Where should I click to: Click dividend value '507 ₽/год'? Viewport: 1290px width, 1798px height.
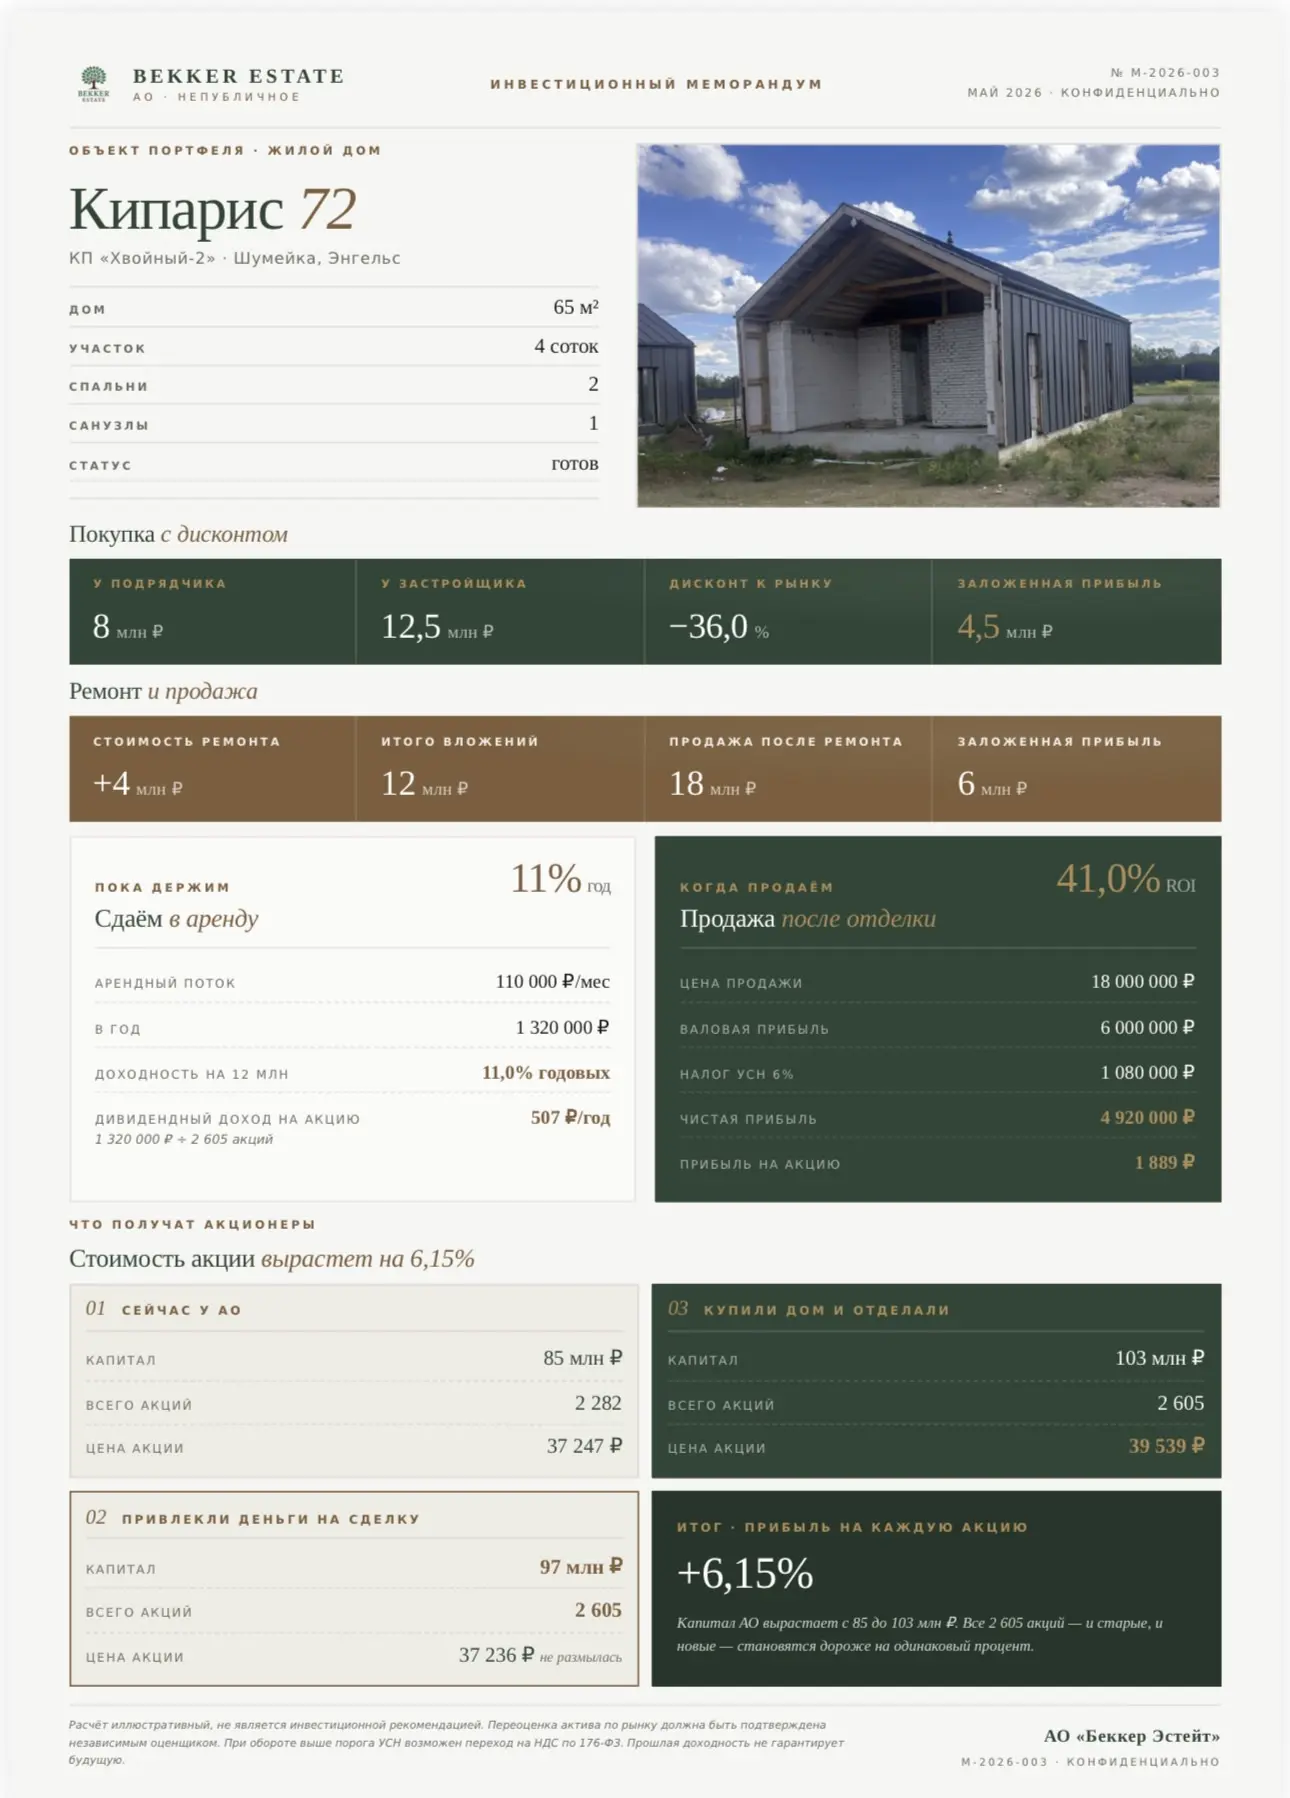[x=570, y=1117]
